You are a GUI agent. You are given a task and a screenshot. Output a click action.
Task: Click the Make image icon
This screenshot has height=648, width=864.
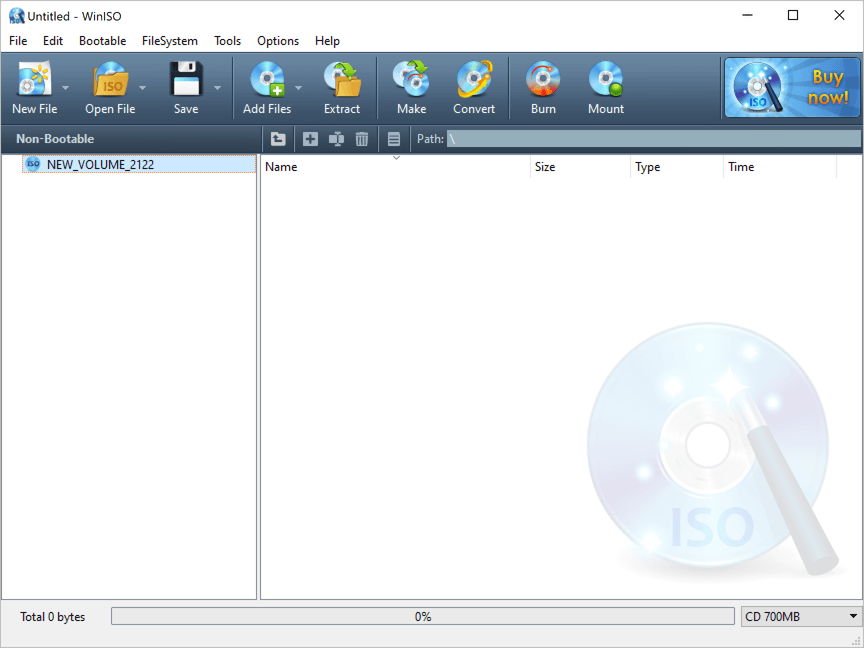pos(411,82)
